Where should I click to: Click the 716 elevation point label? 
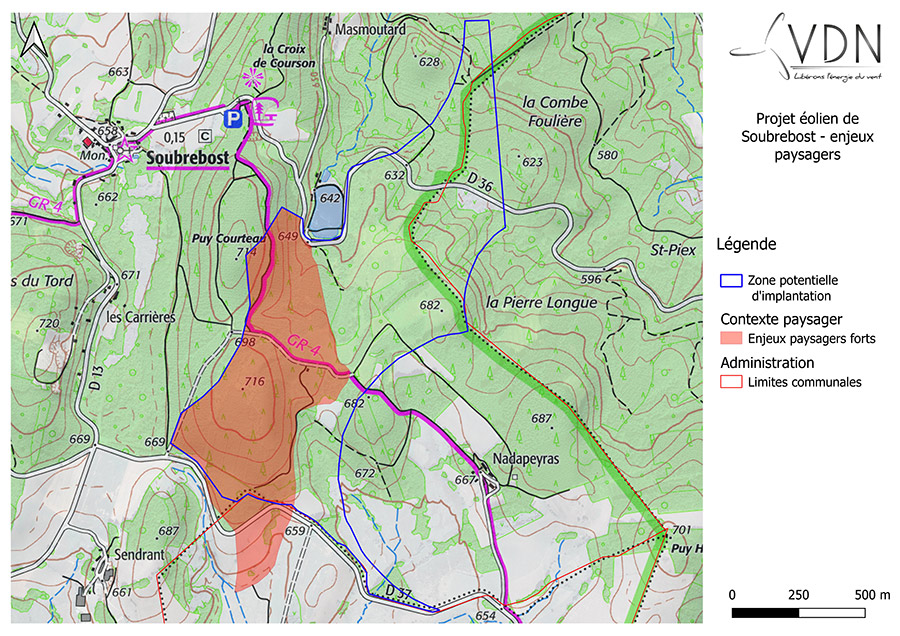click(x=252, y=382)
